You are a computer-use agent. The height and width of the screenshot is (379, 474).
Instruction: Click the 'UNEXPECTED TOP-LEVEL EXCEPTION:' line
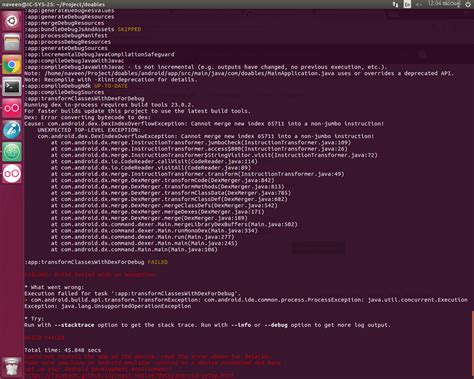pyautogui.click(x=89, y=130)
